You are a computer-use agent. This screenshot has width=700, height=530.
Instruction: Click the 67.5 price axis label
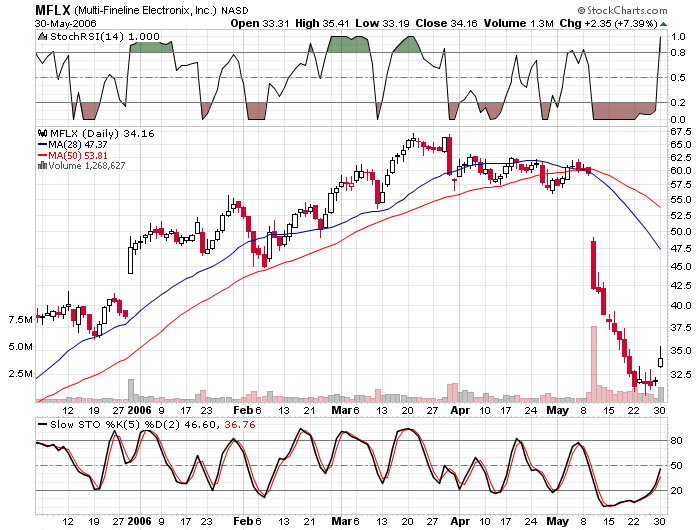pyautogui.click(x=681, y=132)
